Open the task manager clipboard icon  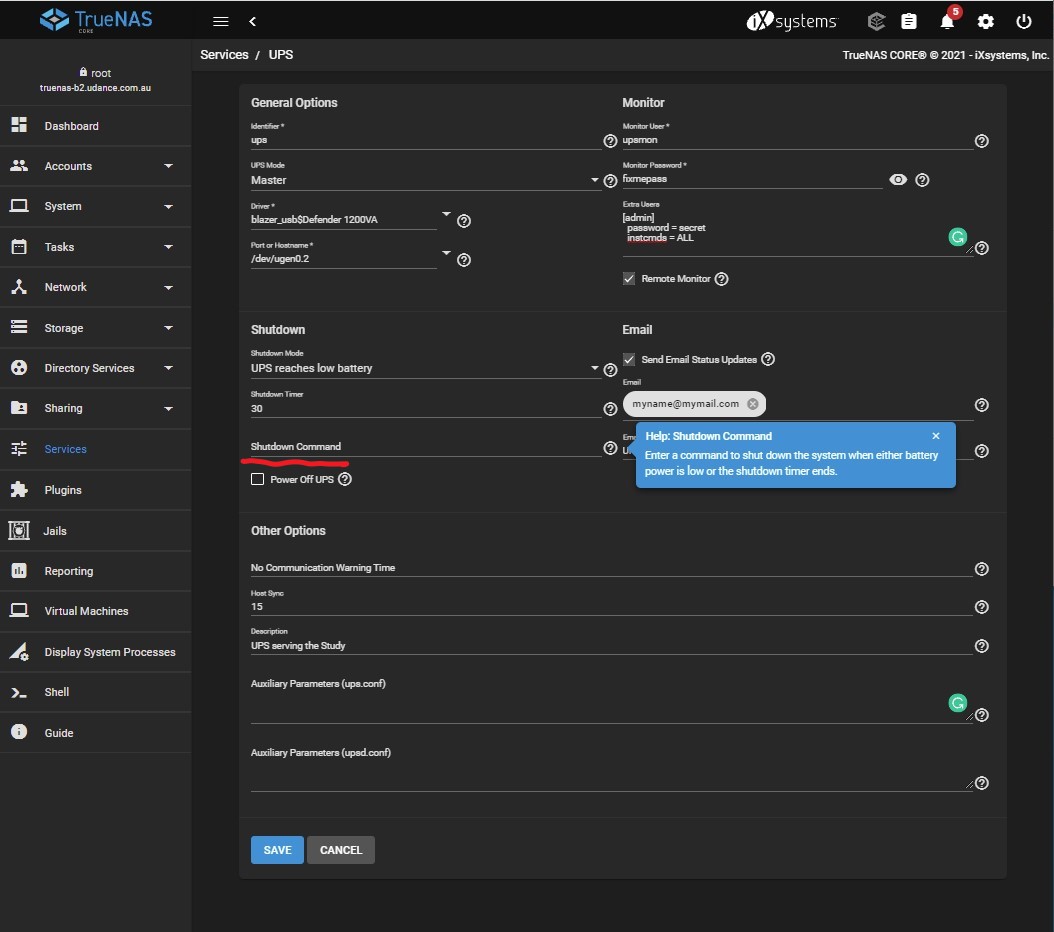click(x=908, y=21)
